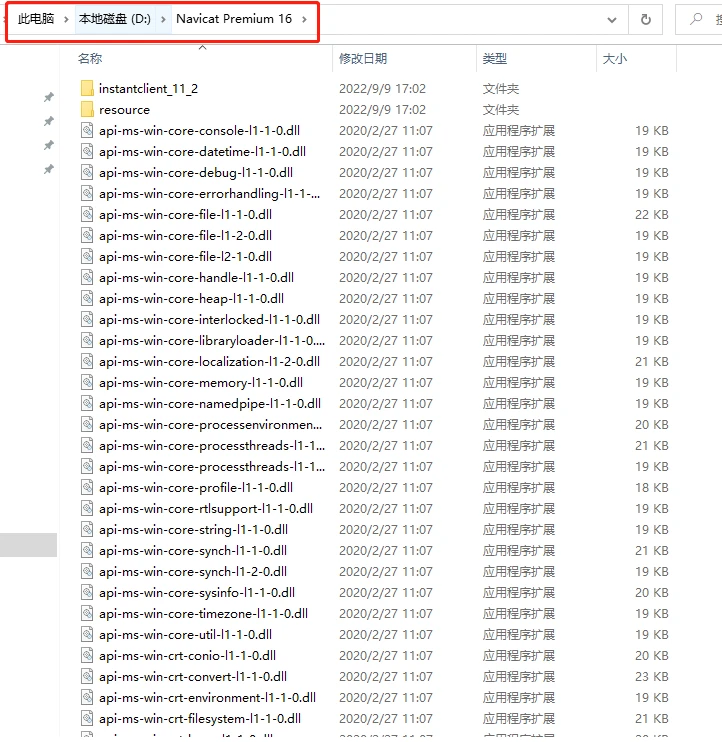
Task: Expand the chevron after 此电脑
Action: coord(66,19)
